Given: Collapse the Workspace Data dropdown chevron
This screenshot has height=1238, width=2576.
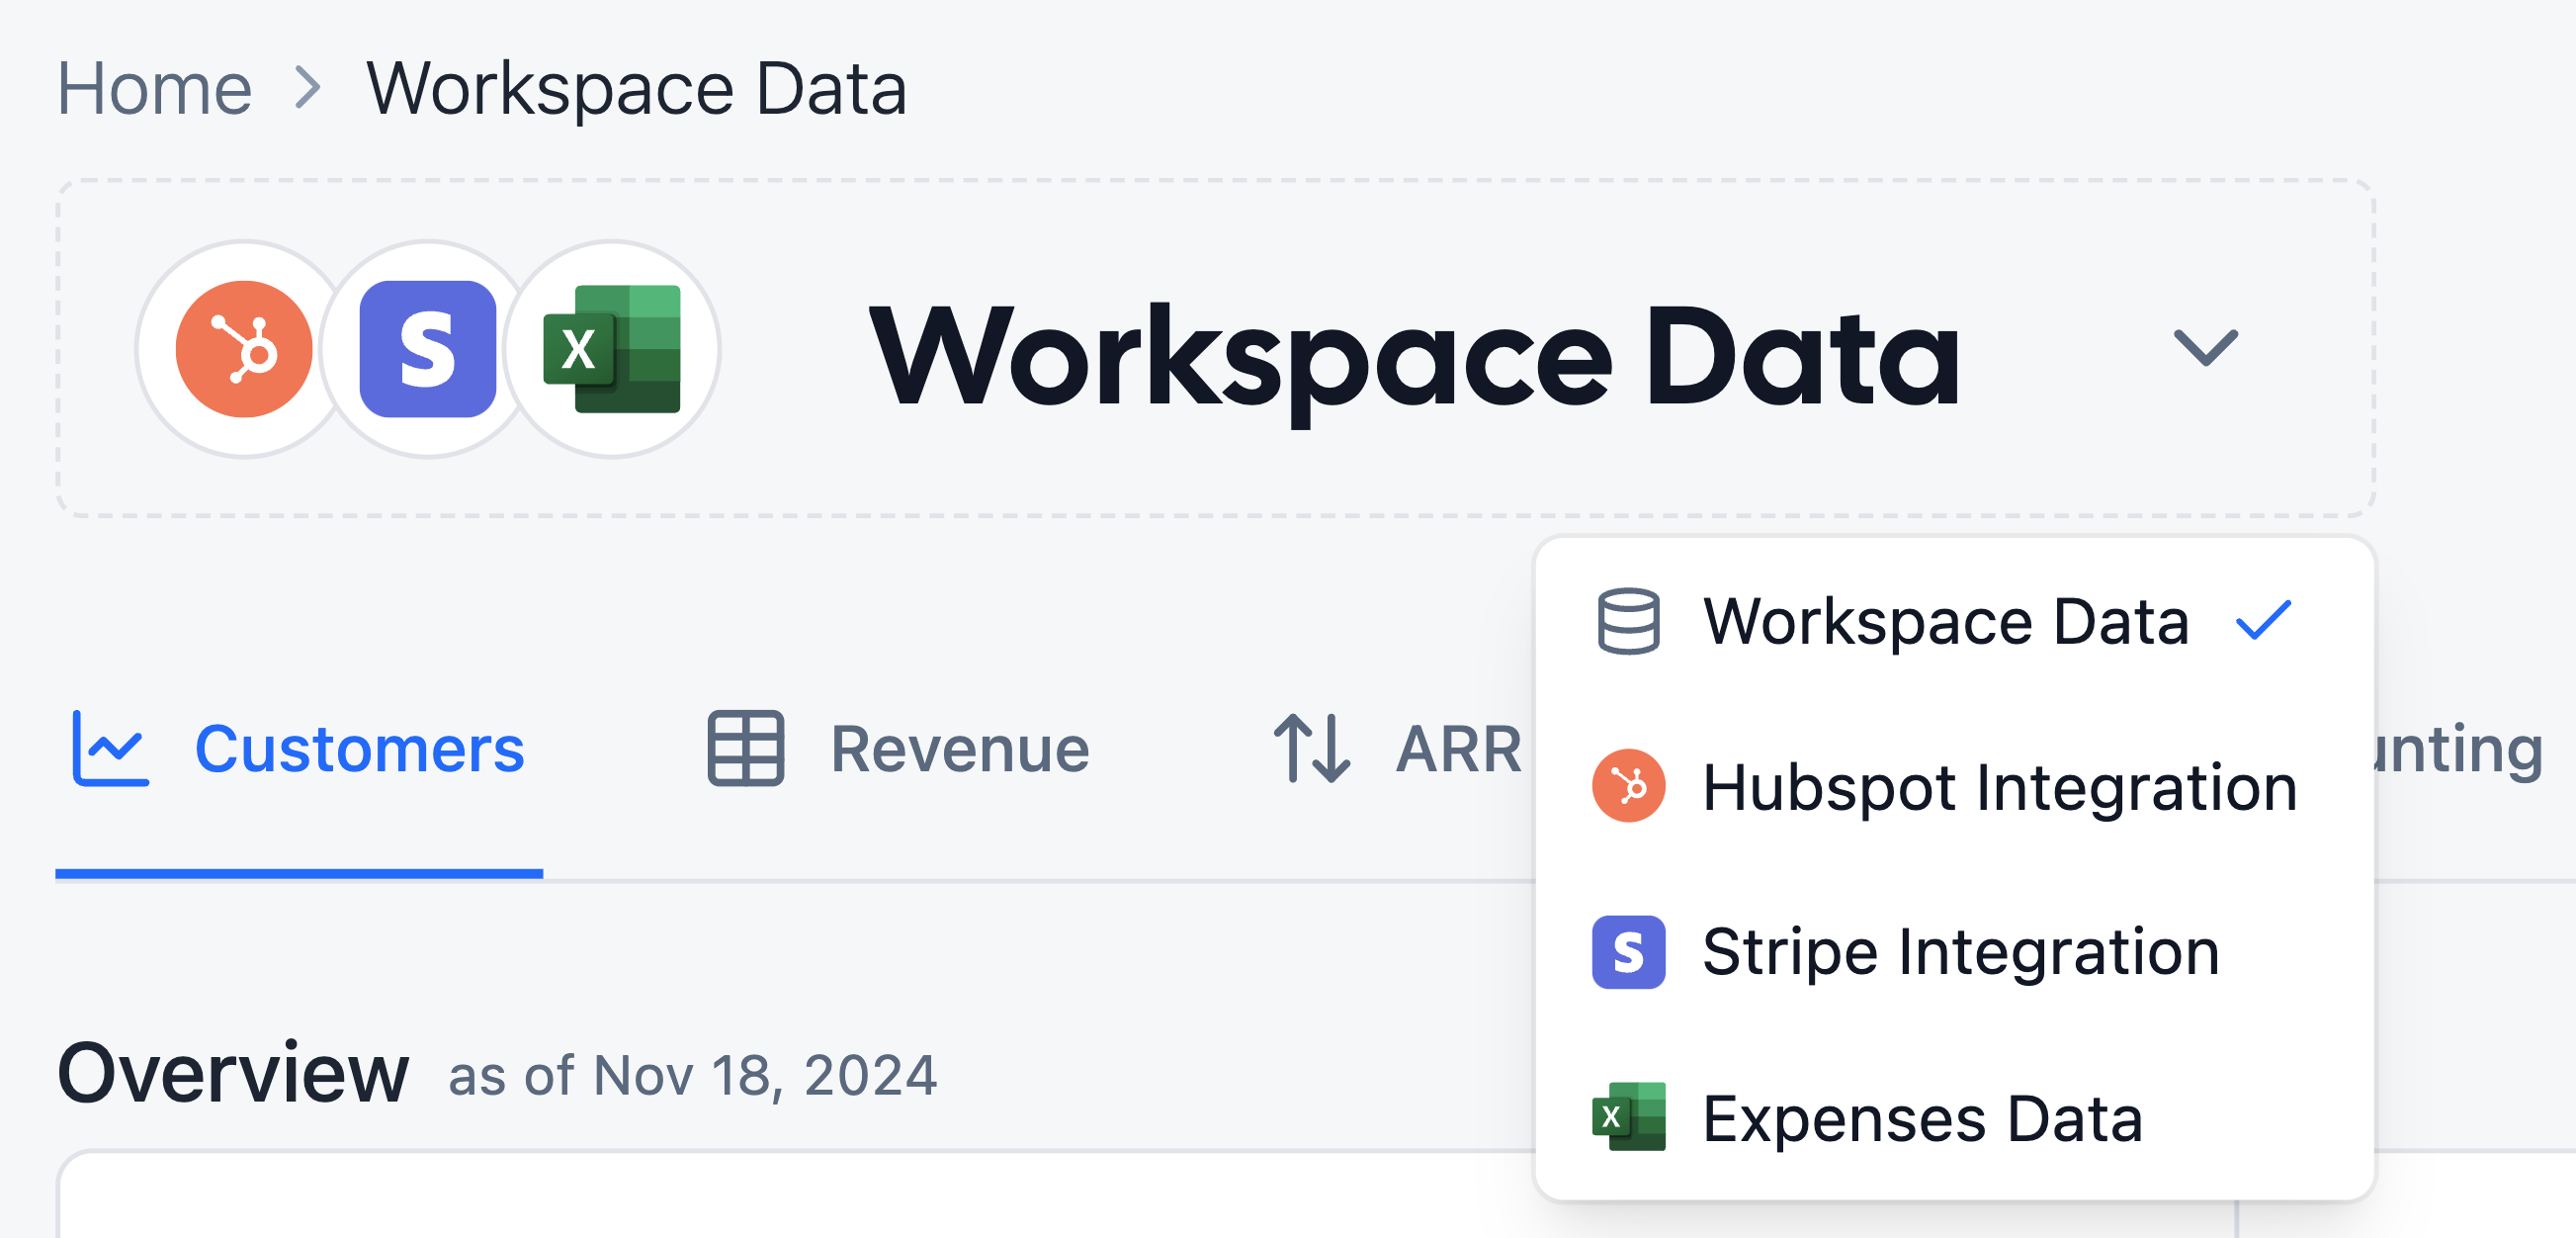Looking at the screenshot, I should 2205,348.
